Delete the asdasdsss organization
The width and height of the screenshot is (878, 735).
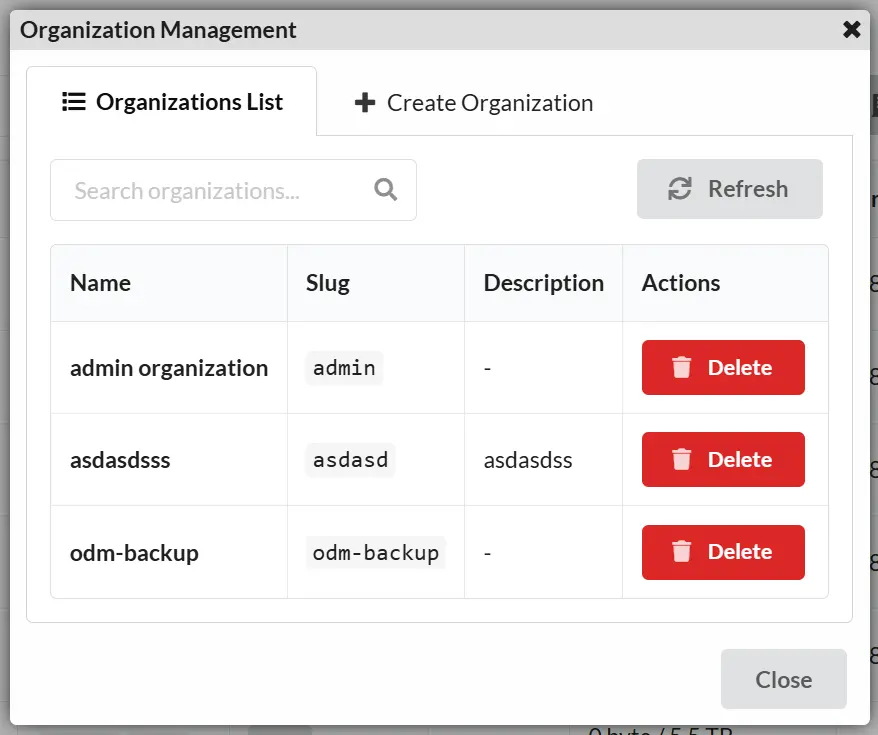point(722,459)
